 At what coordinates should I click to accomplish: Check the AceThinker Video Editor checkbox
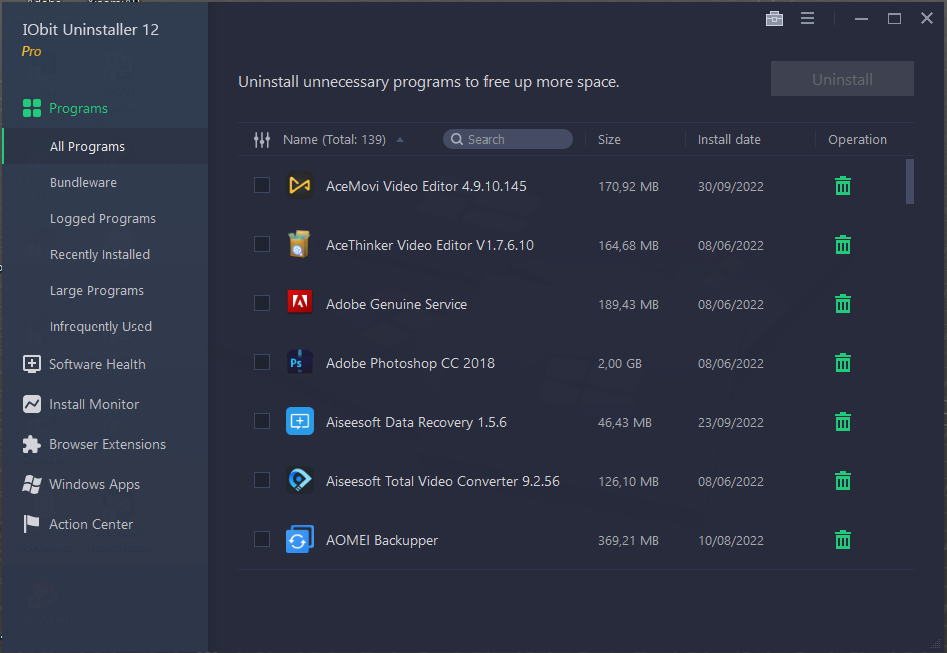262,244
